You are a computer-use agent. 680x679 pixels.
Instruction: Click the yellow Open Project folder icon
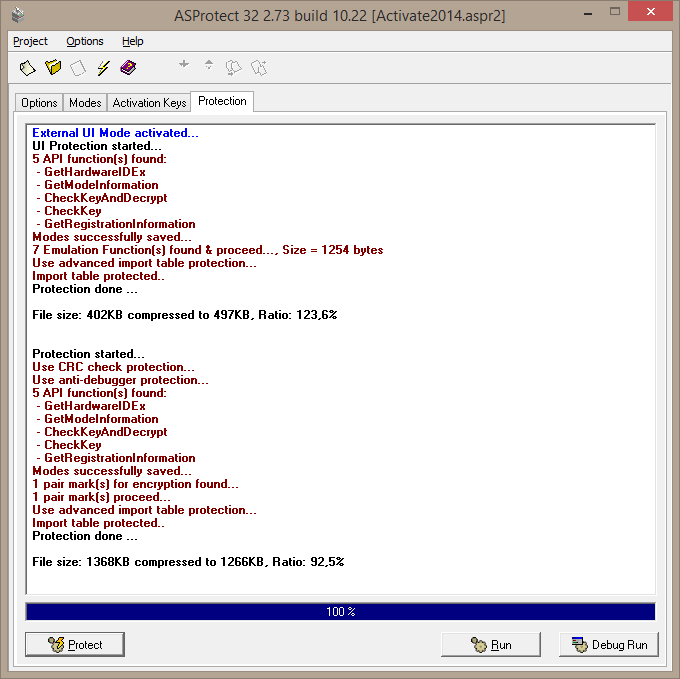click(x=53, y=68)
